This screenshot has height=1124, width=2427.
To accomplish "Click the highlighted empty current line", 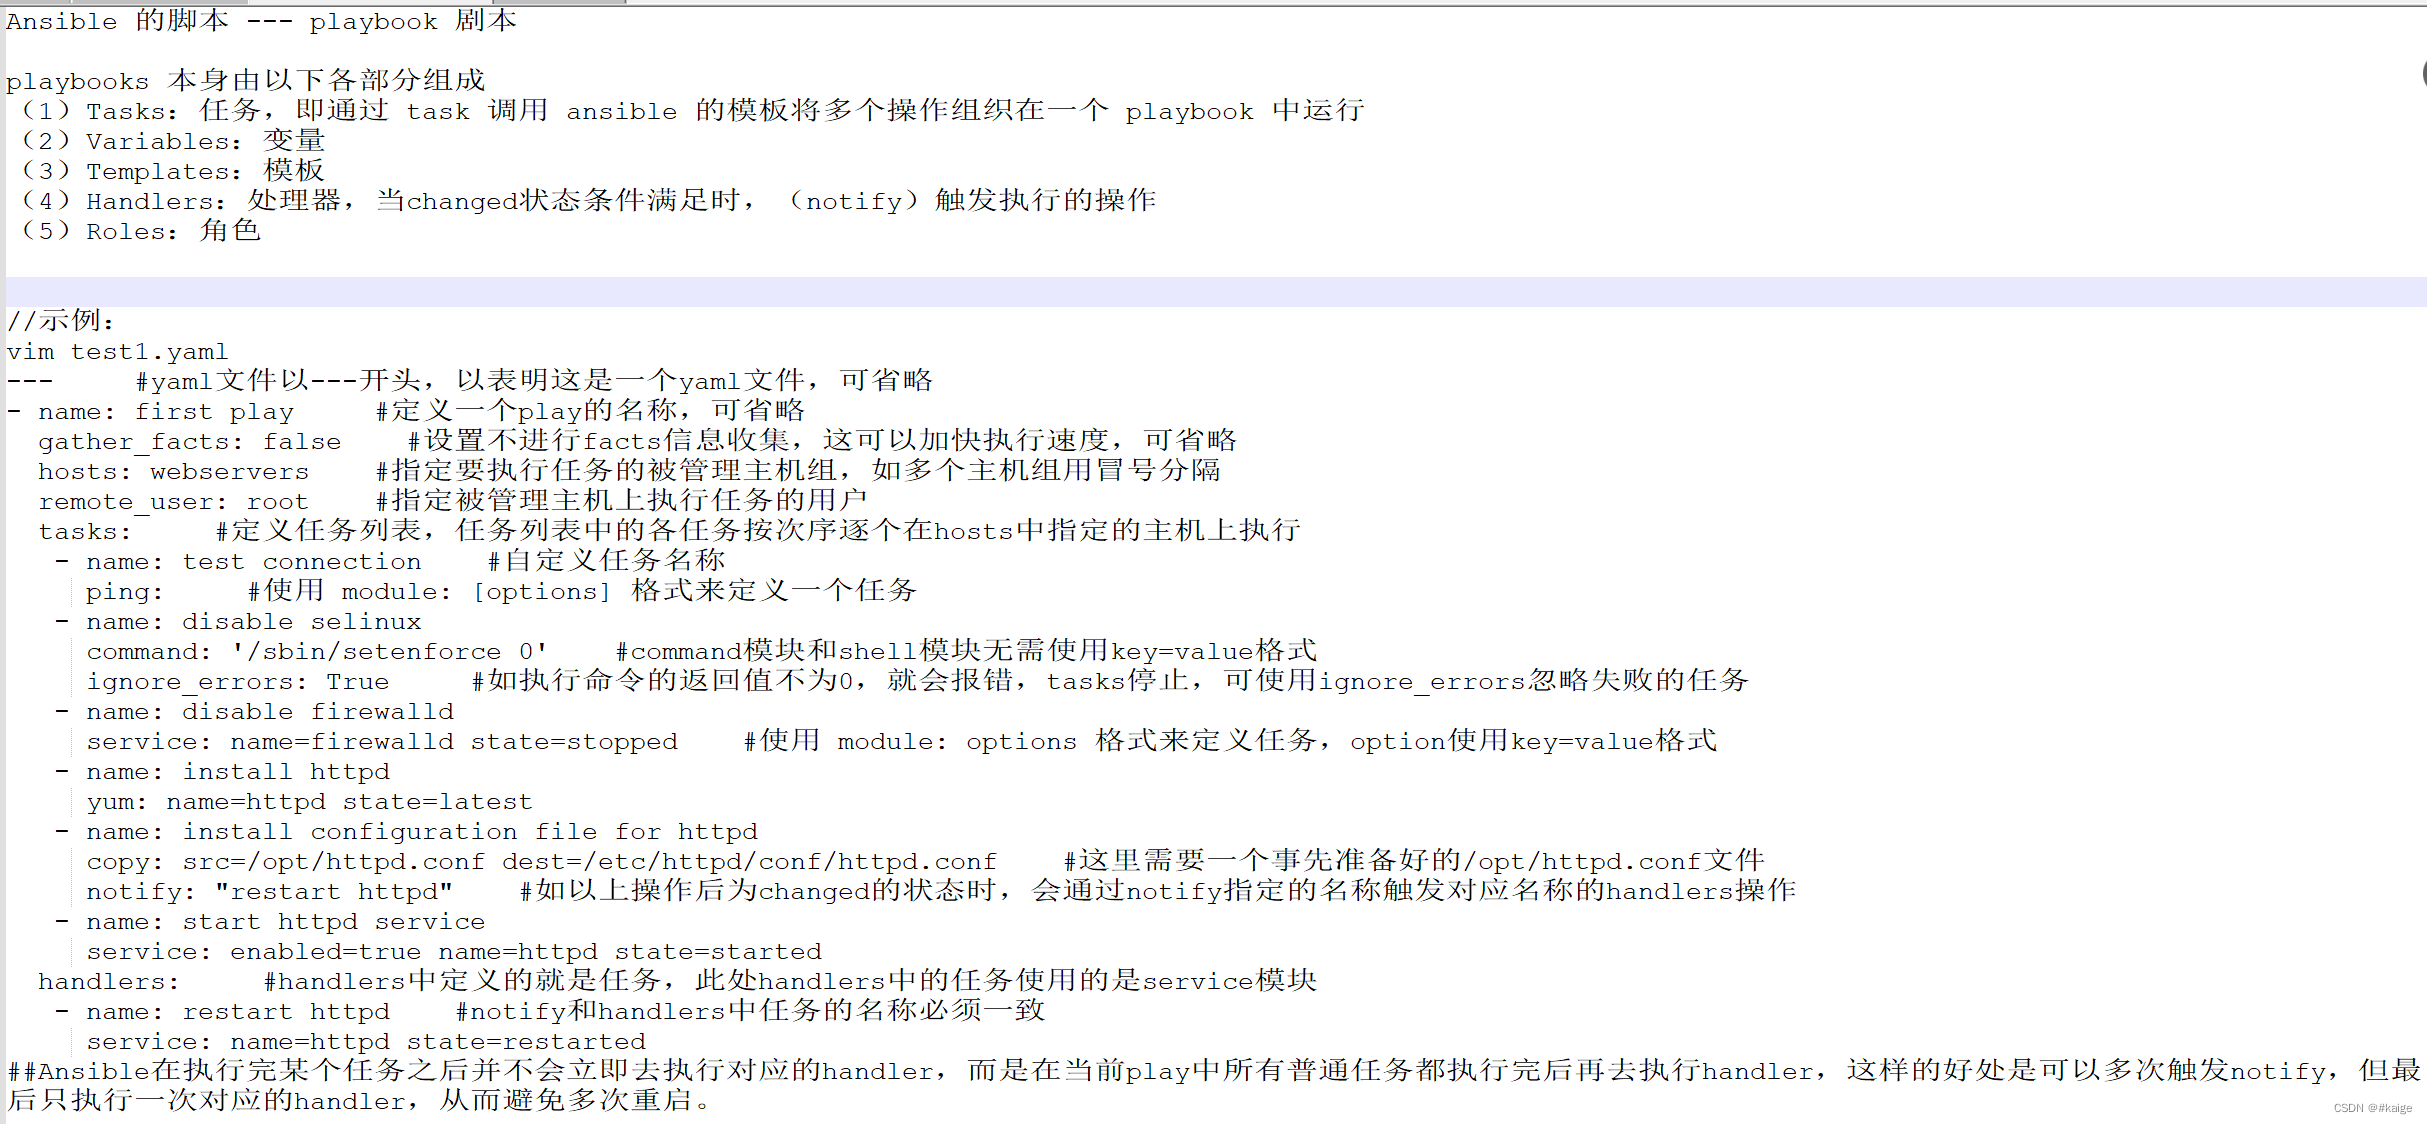I will click(1216, 292).
